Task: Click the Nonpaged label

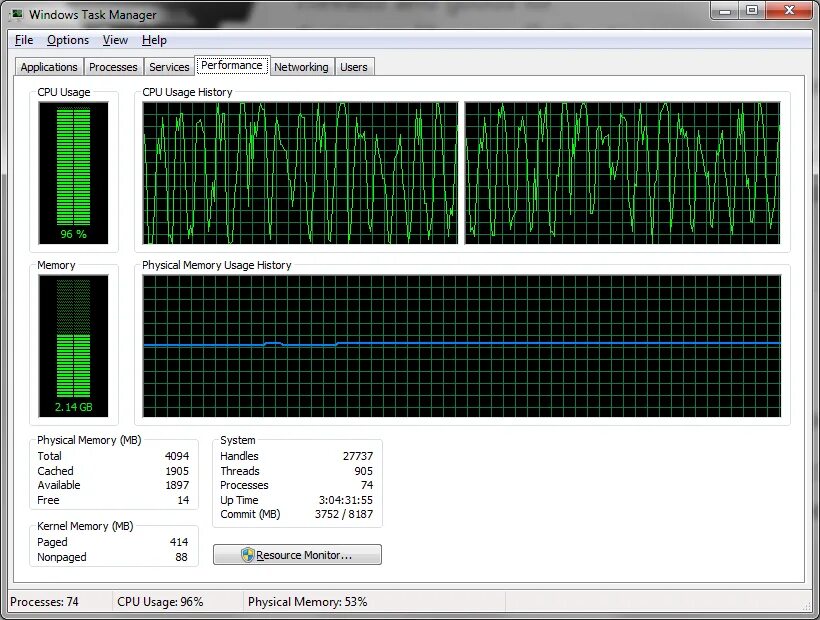Action: pos(62,557)
